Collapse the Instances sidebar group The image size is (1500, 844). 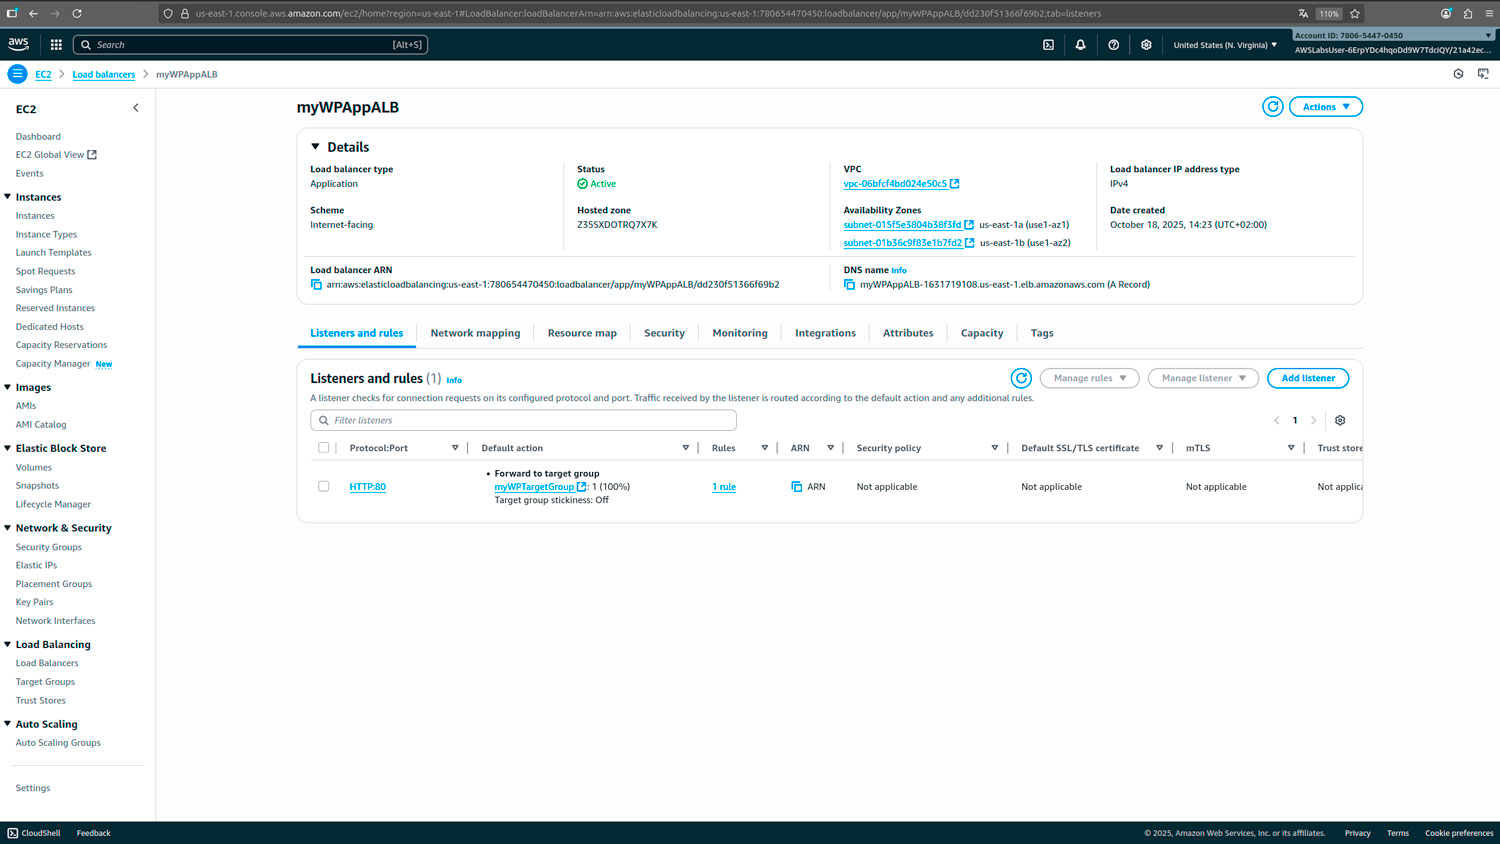(8, 198)
